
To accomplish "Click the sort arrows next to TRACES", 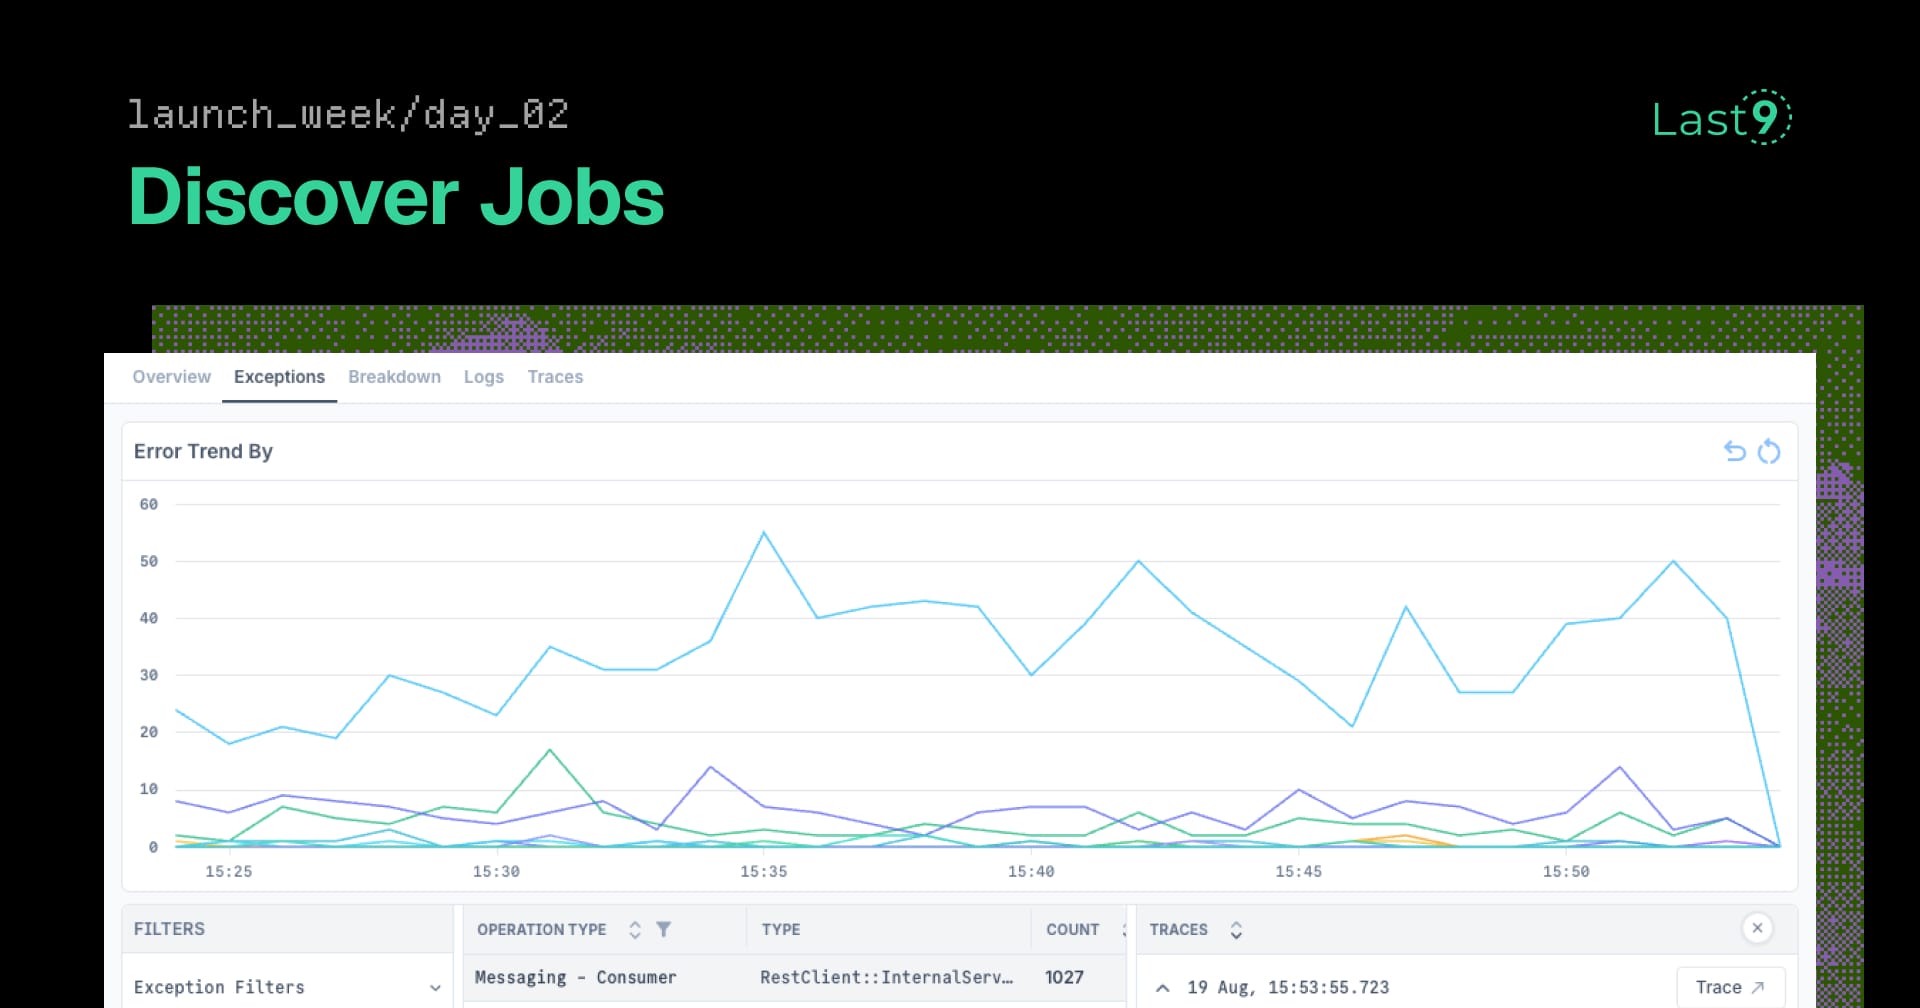I will [x=1237, y=929].
